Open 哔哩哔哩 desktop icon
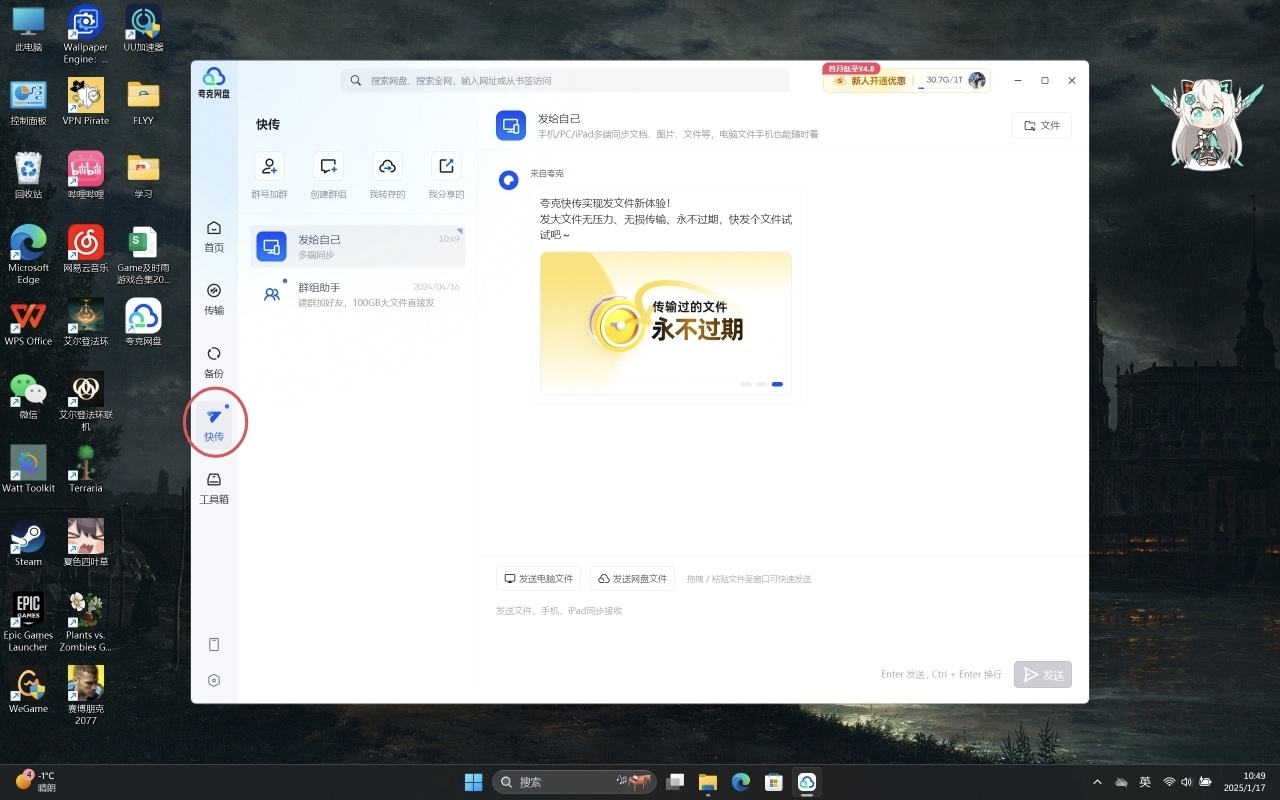Viewport: 1280px width, 800px height. pyautogui.click(x=86, y=176)
